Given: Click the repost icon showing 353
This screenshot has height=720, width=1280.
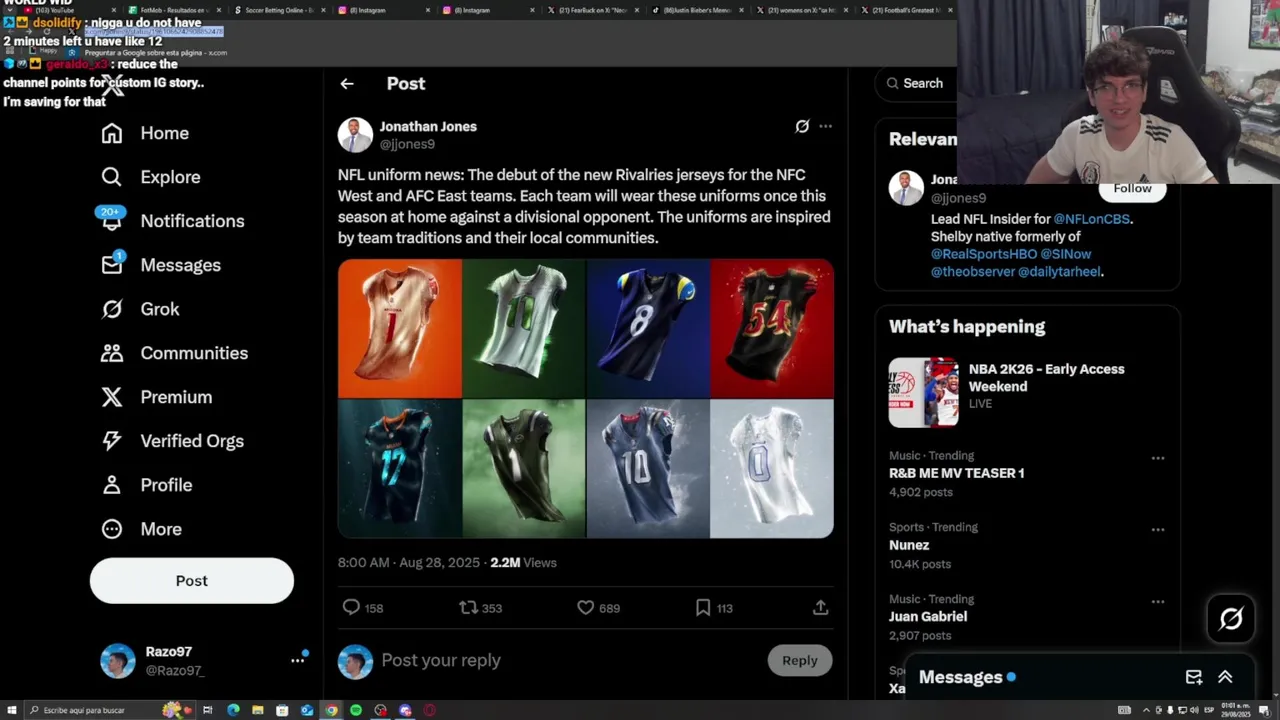Looking at the screenshot, I should click(x=468, y=607).
